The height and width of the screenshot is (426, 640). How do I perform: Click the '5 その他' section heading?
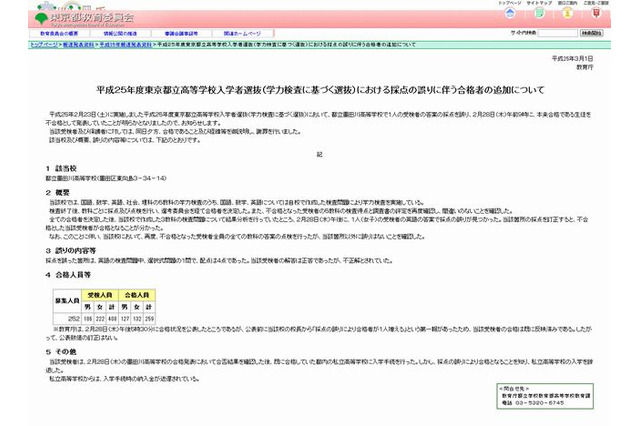(x=61, y=352)
